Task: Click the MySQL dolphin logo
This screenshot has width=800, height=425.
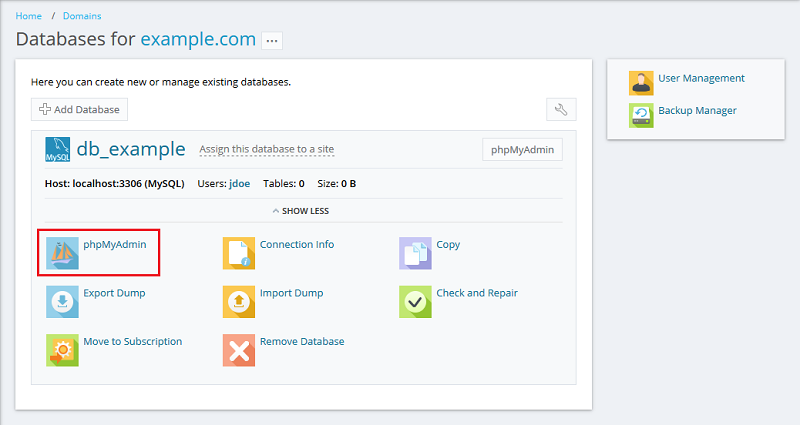Action: coord(58,149)
